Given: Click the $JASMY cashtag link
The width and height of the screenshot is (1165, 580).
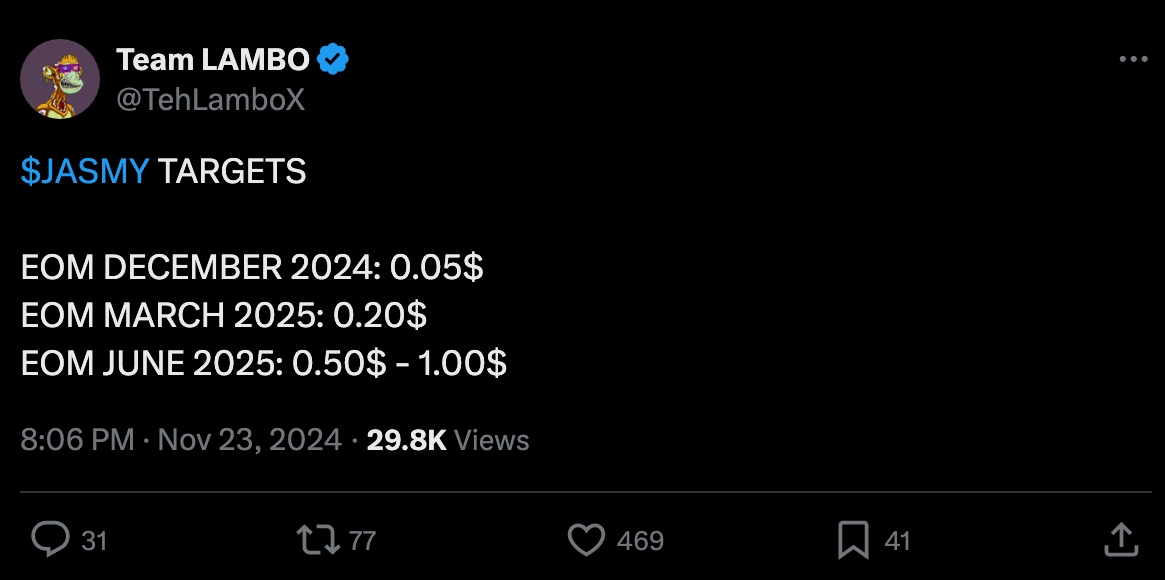Looking at the screenshot, I should pos(84,172).
